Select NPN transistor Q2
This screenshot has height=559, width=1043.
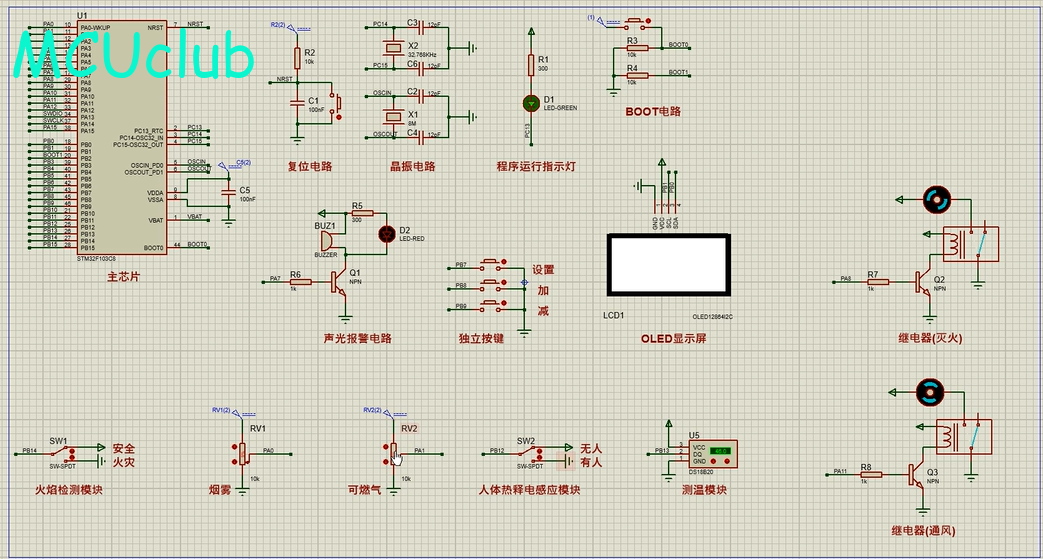[x=925, y=282]
